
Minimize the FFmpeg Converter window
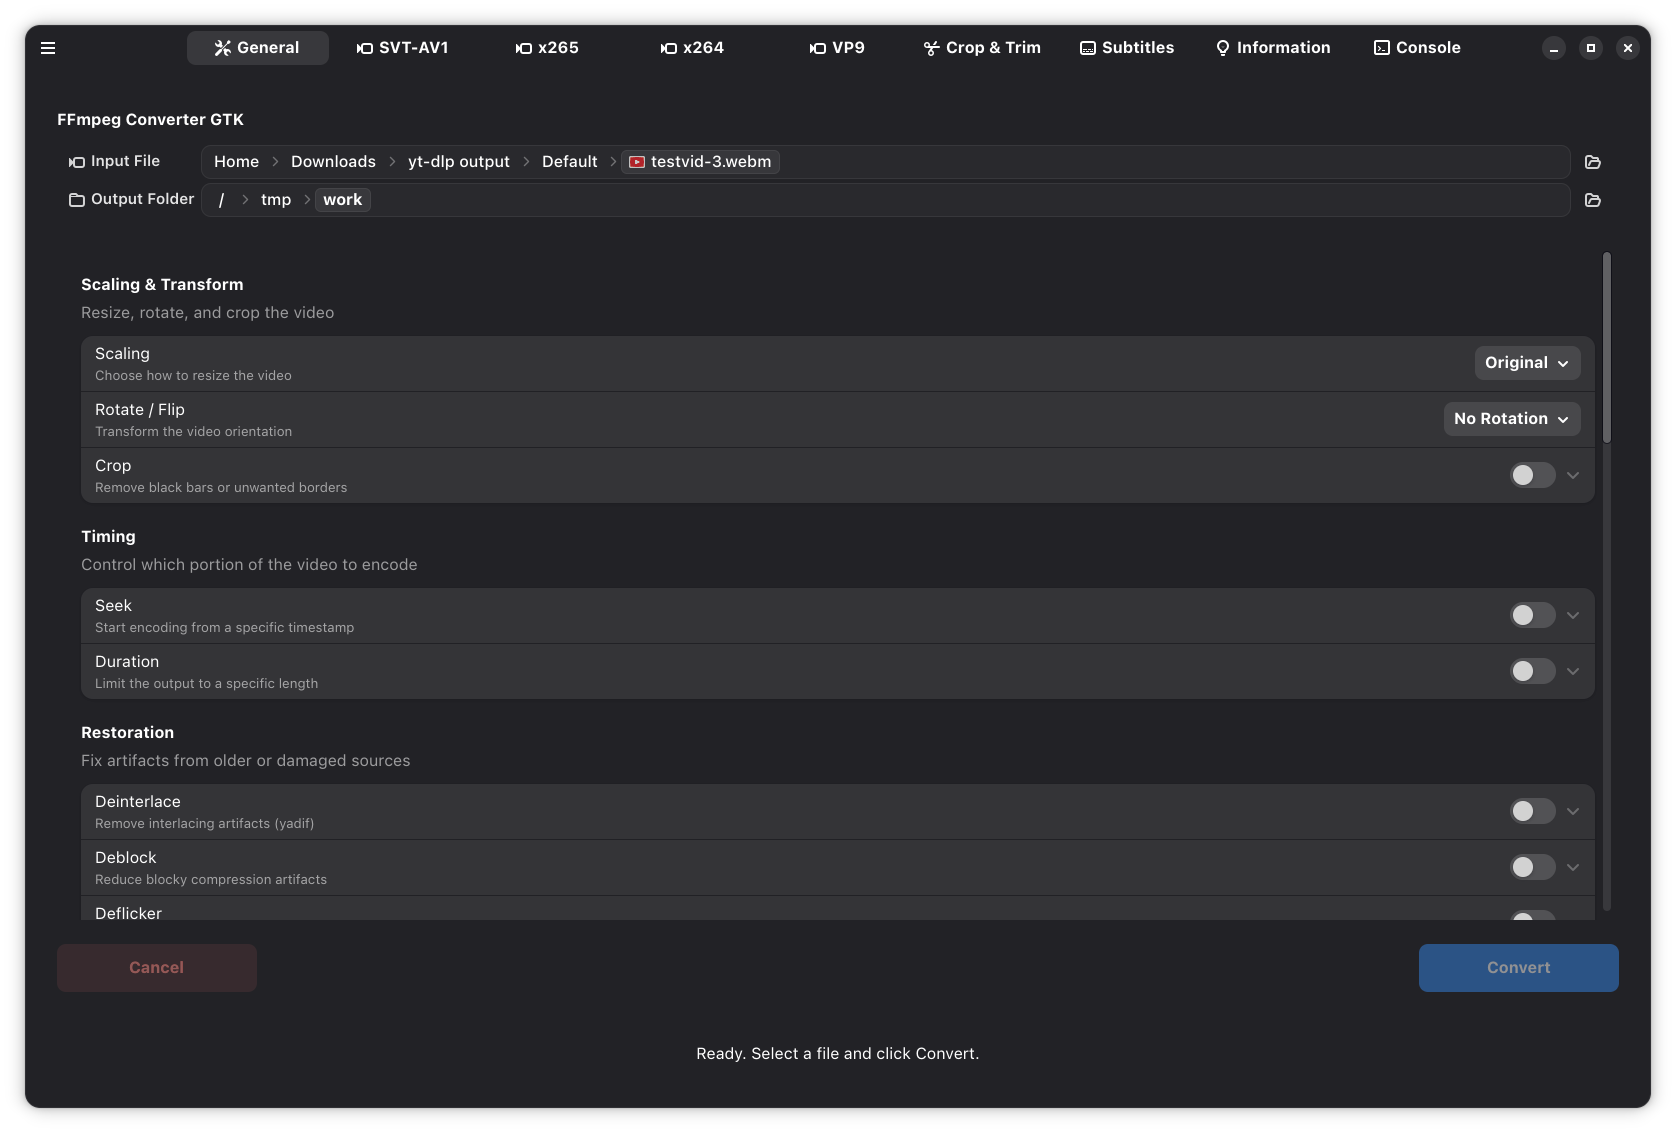click(x=1554, y=48)
